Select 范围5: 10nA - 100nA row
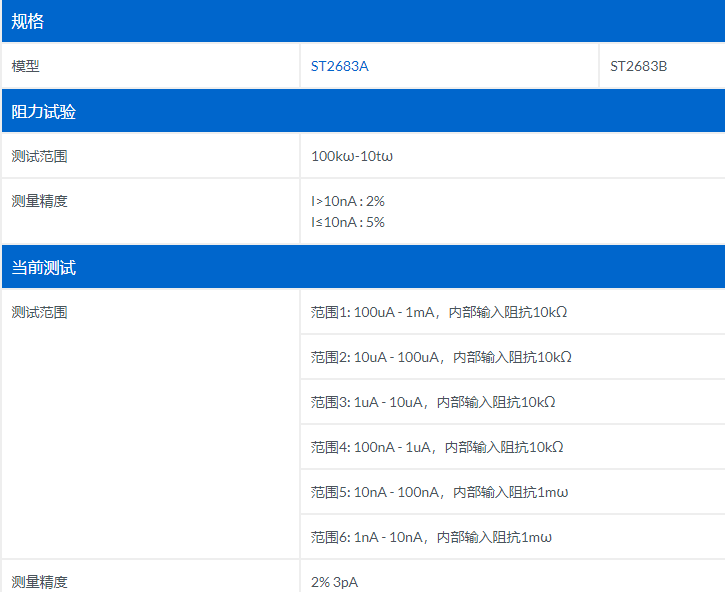Viewport: 725px width, 592px height. pyautogui.click(x=513, y=492)
